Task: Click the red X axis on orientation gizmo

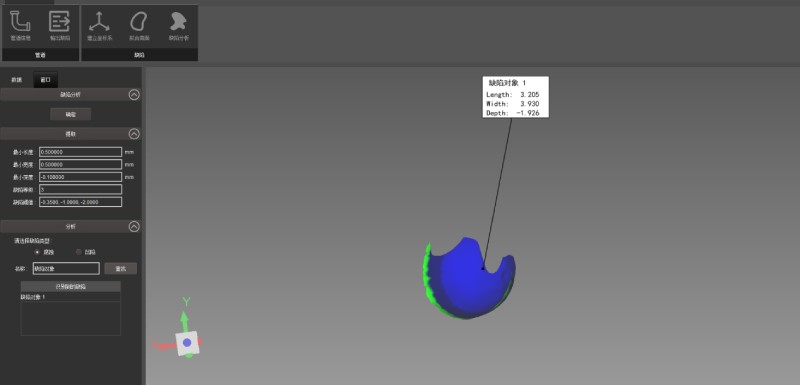Action: pyautogui.click(x=162, y=345)
